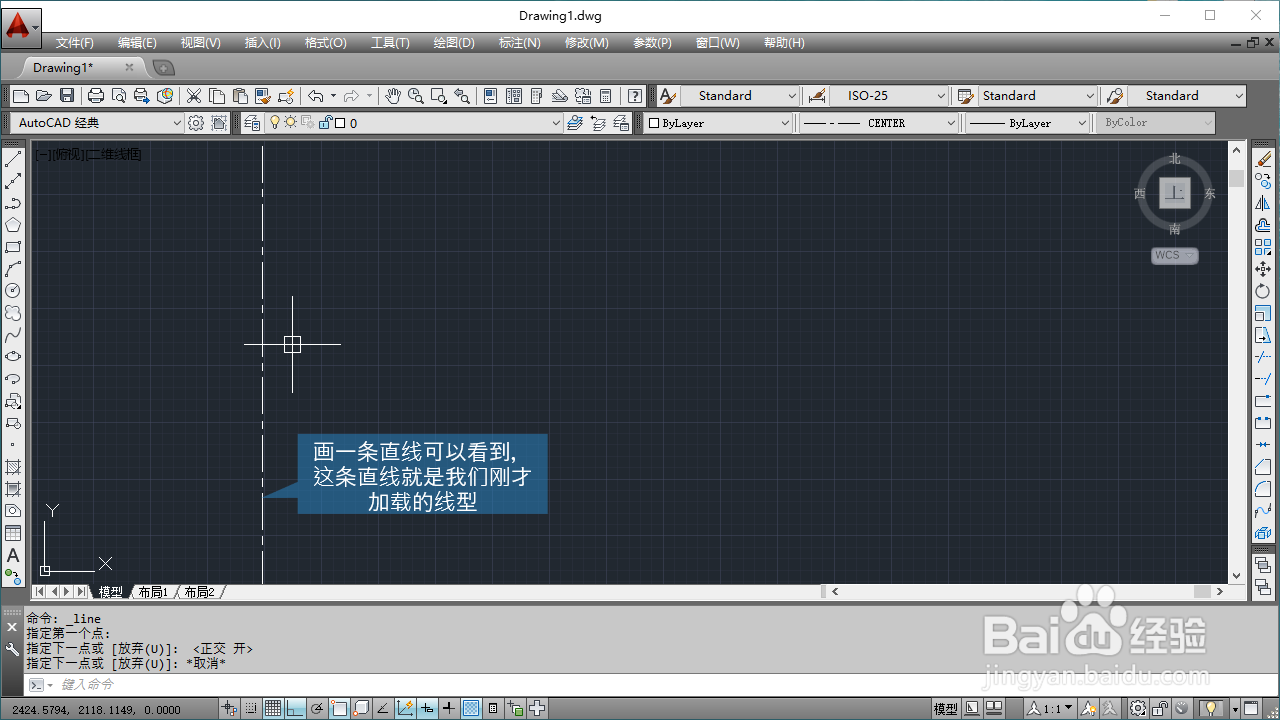Click the horizontal scrollbar right arrow
The image size is (1280, 720).
click(x=1219, y=592)
